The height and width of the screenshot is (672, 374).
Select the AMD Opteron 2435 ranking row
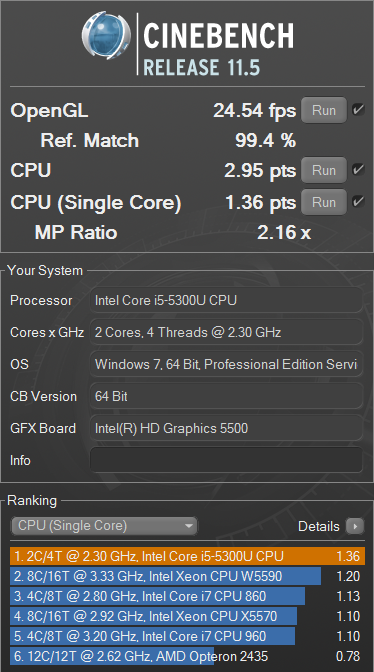point(187,656)
